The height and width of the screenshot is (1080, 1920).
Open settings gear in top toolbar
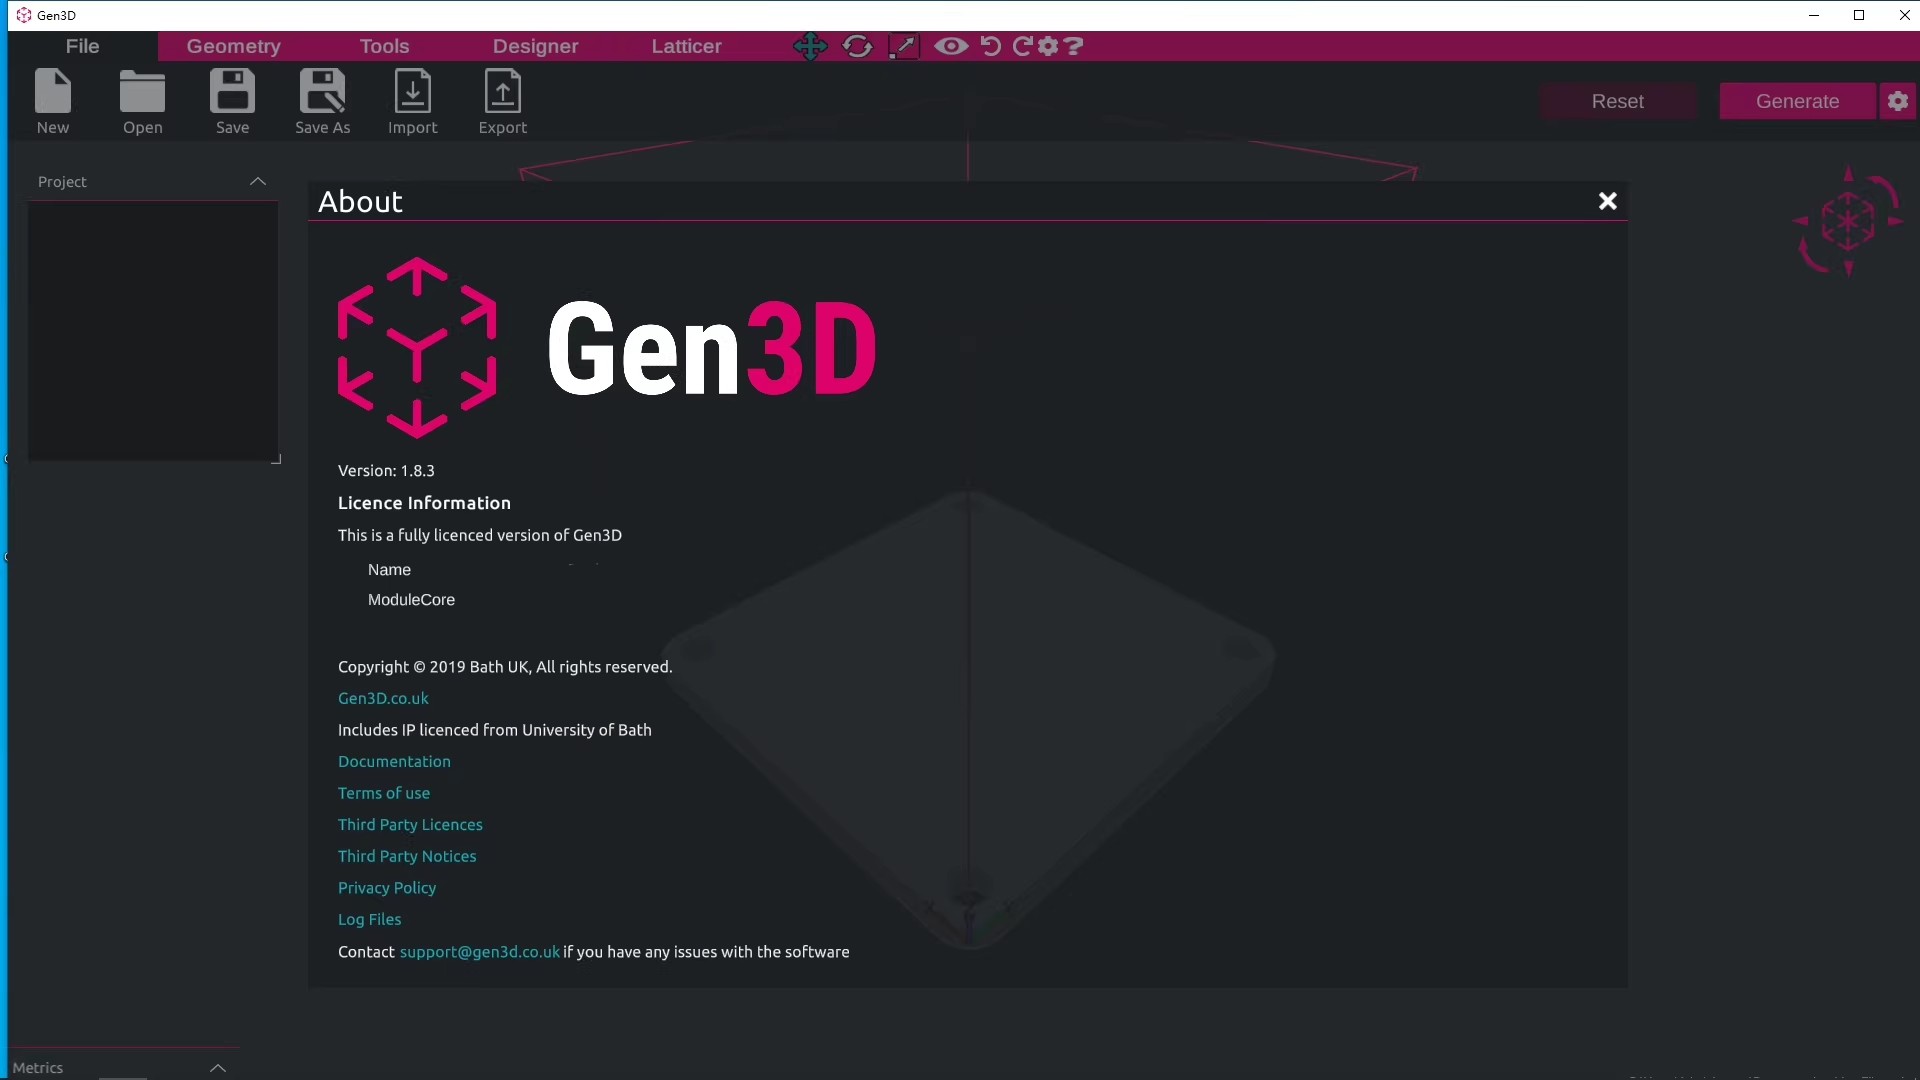[1047, 46]
